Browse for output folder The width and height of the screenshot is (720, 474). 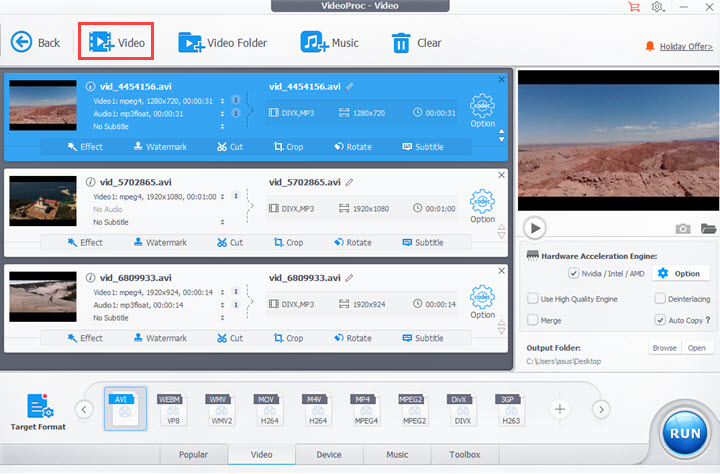(x=664, y=348)
